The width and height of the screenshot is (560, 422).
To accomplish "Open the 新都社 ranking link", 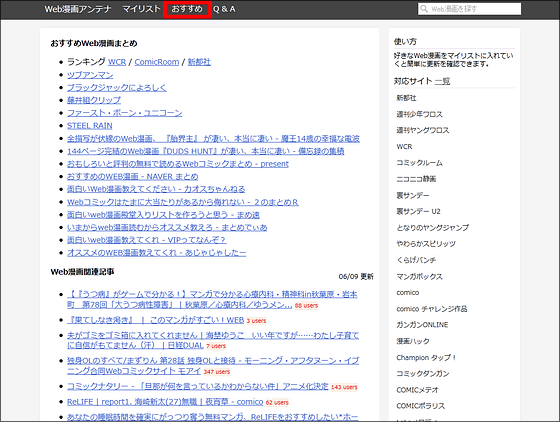I will coord(199,62).
